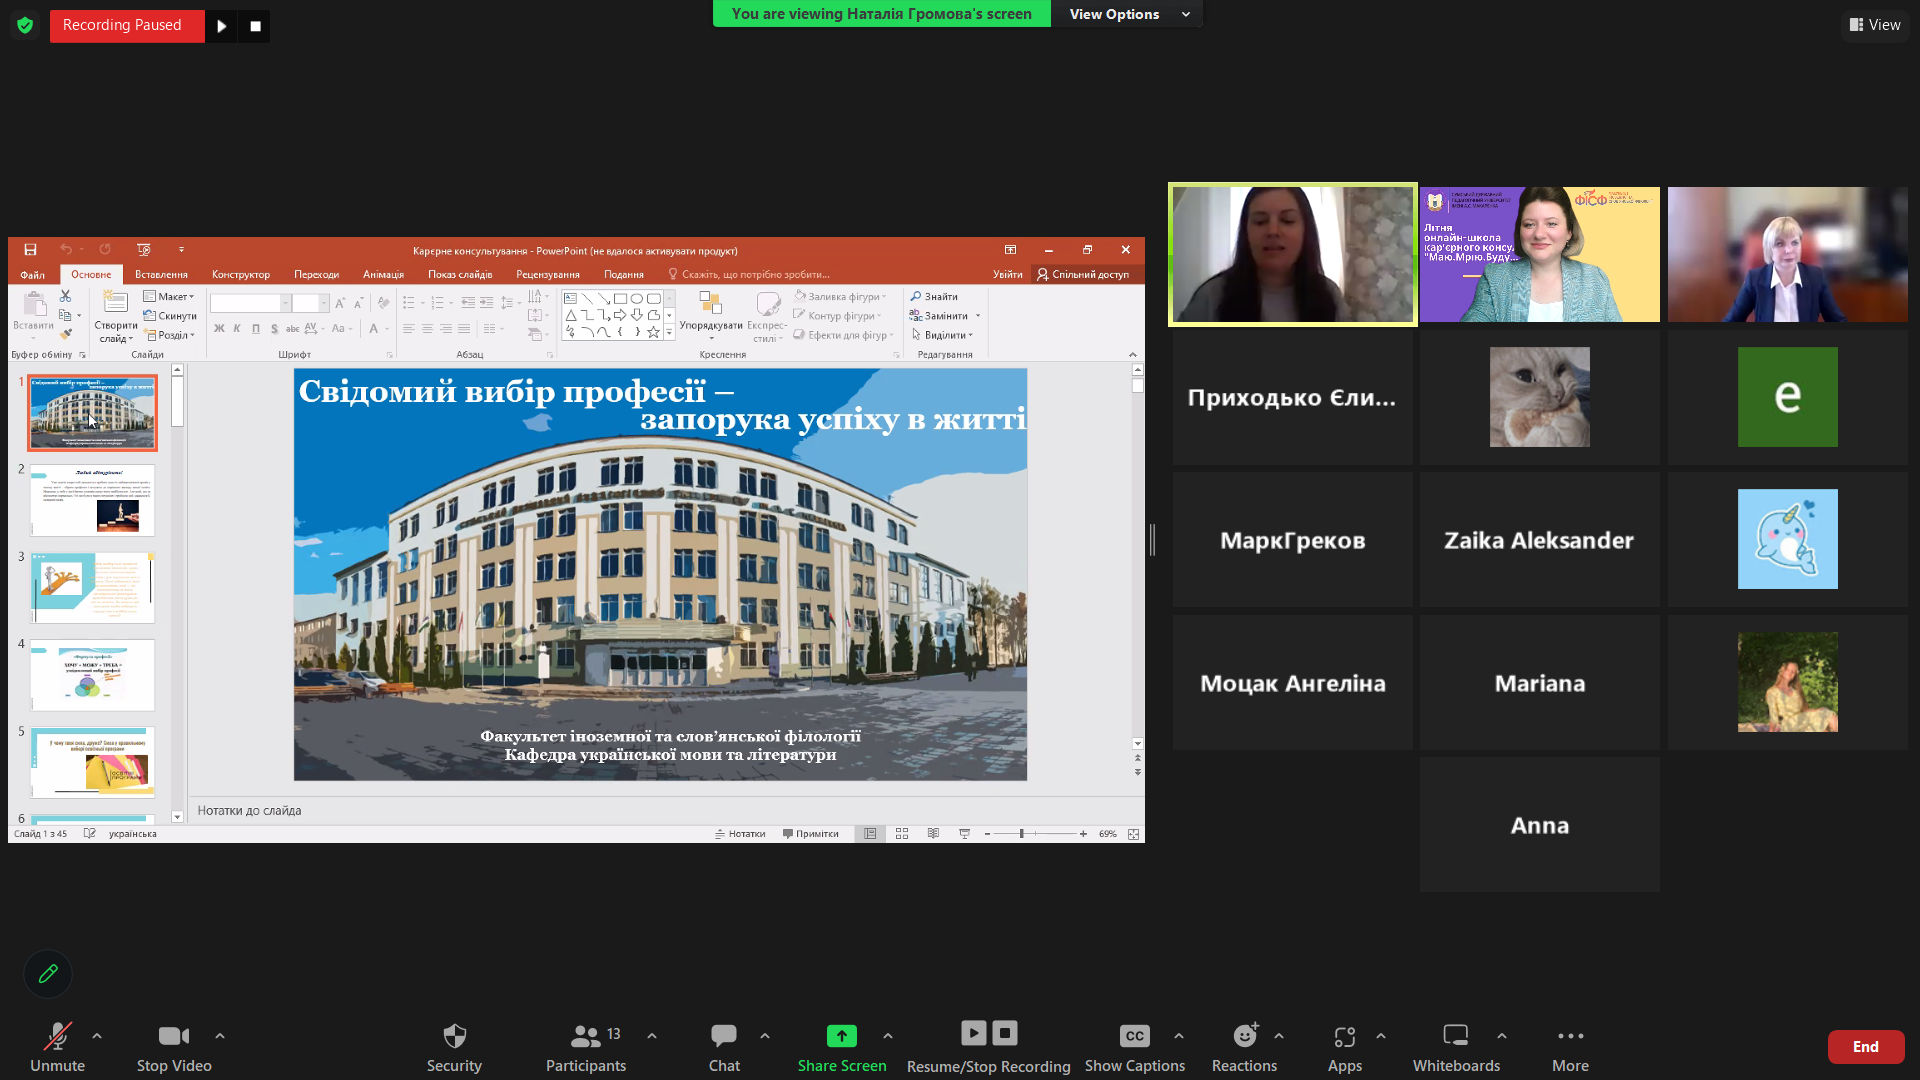The height and width of the screenshot is (1080, 1920).
Task: Click the encryption shield icon at top left
Action: point(25,25)
